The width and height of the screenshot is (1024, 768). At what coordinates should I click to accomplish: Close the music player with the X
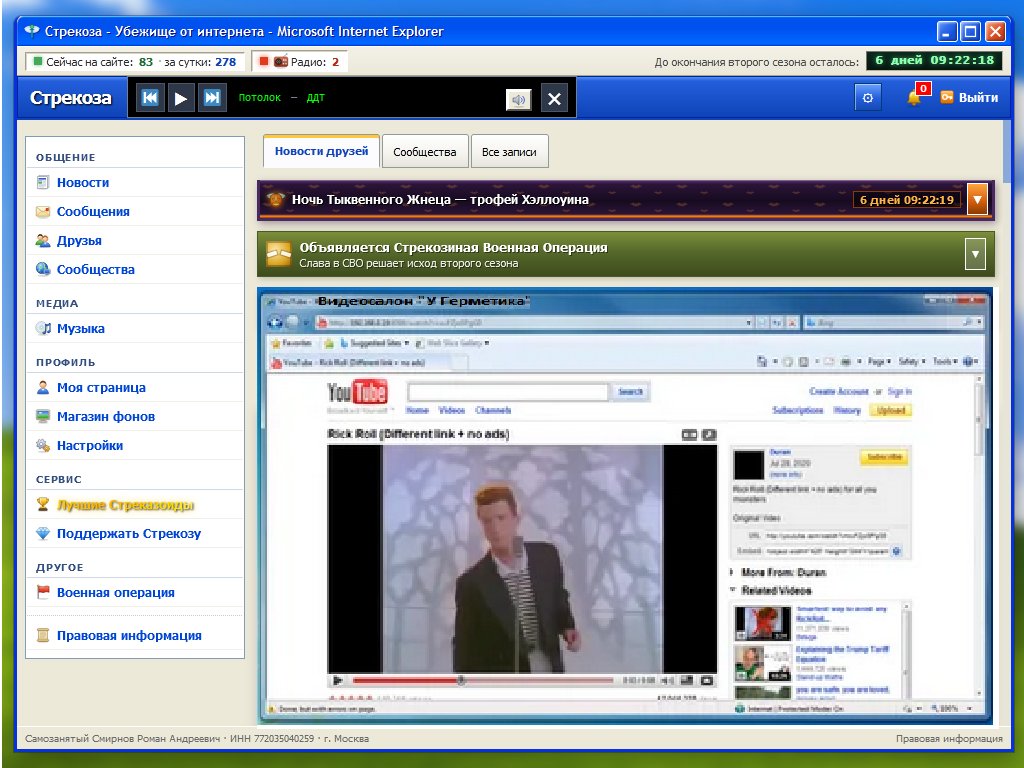(554, 99)
